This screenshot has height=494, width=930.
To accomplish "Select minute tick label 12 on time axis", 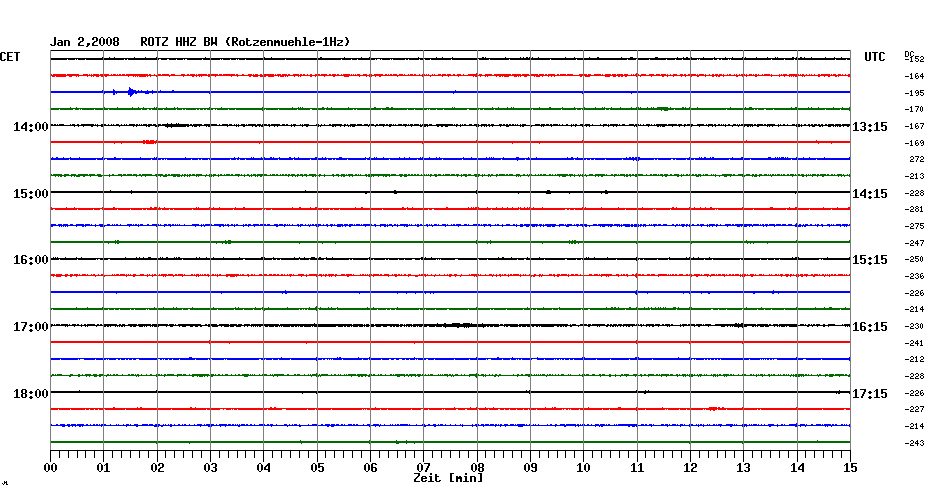I will pos(690,468).
